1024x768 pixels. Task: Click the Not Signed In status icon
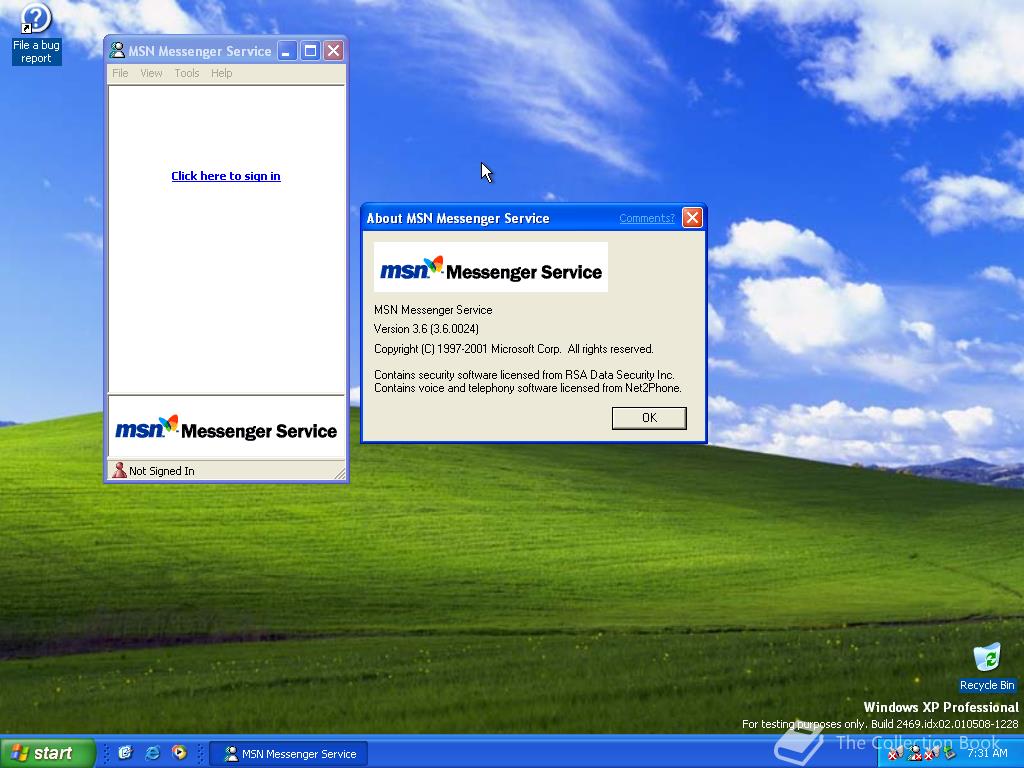click(x=119, y=470)
